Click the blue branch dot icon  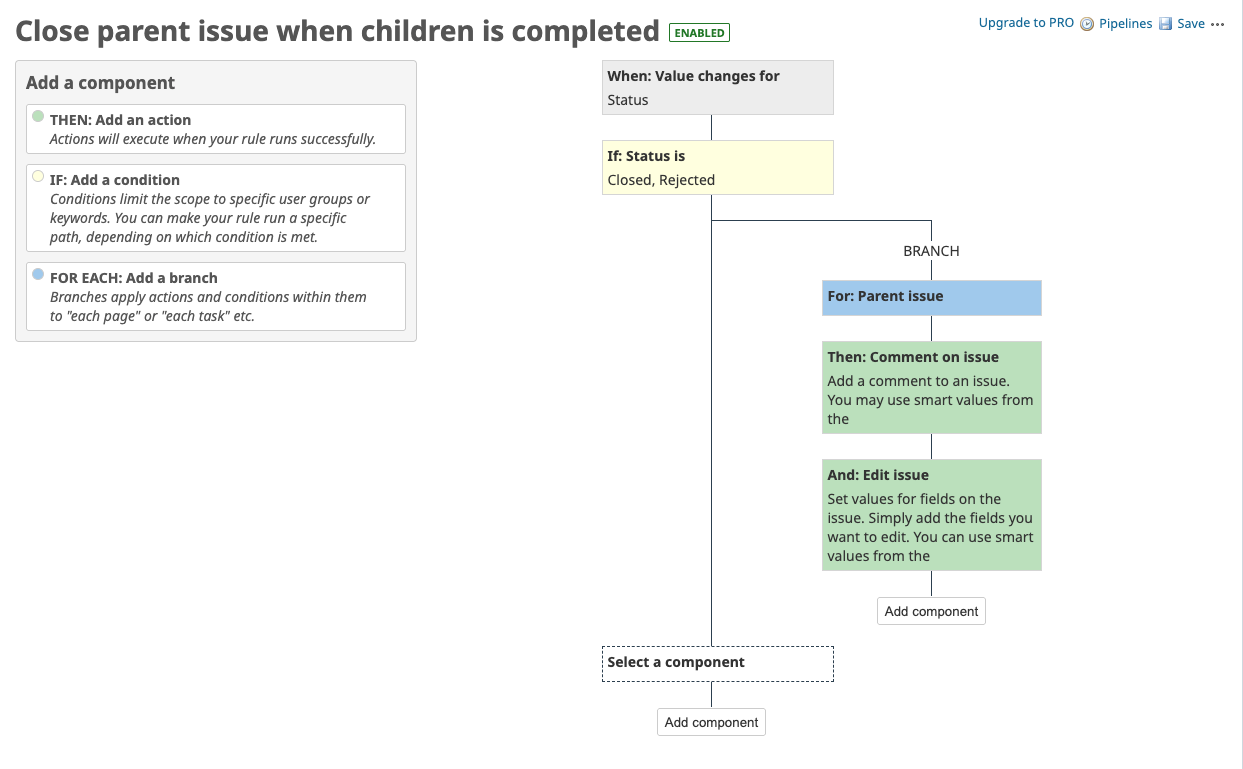(38, 274)
